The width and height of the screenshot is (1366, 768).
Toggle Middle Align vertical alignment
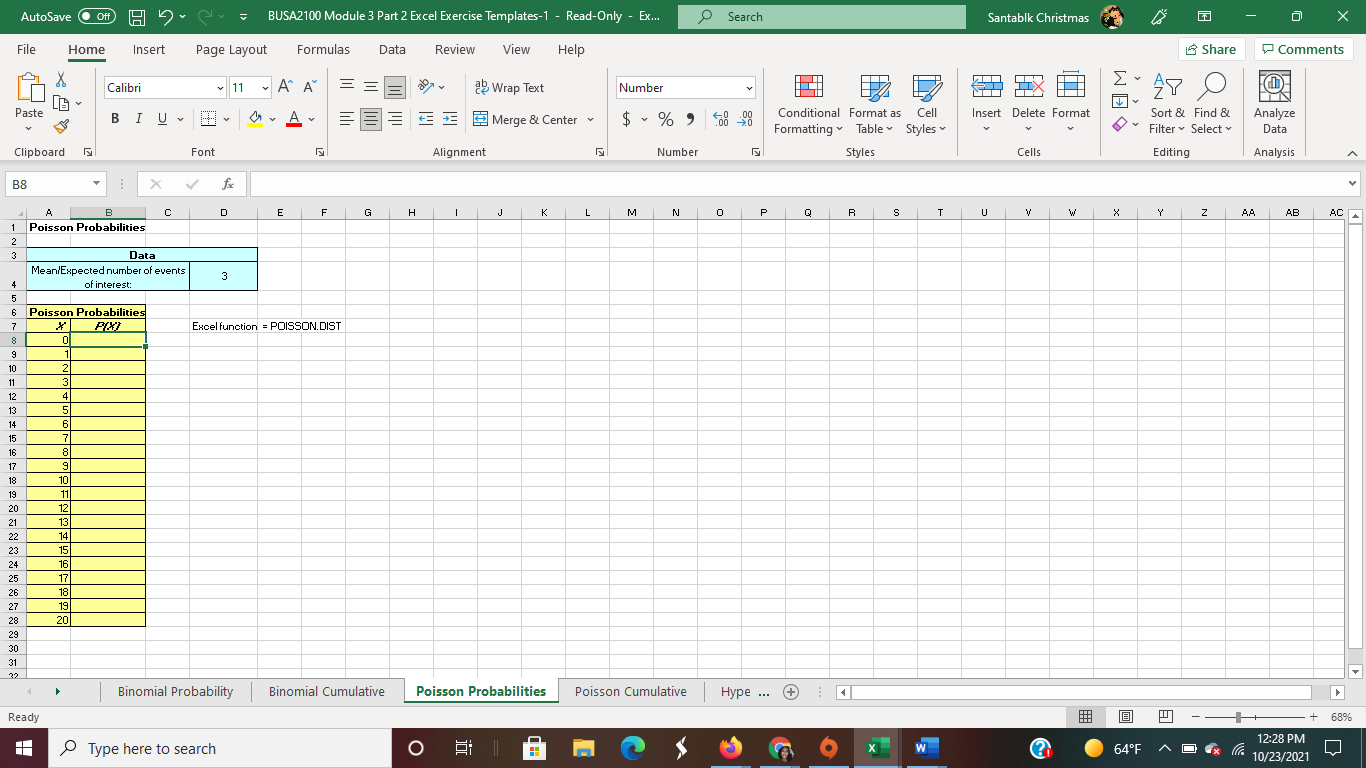coord(371,88)
